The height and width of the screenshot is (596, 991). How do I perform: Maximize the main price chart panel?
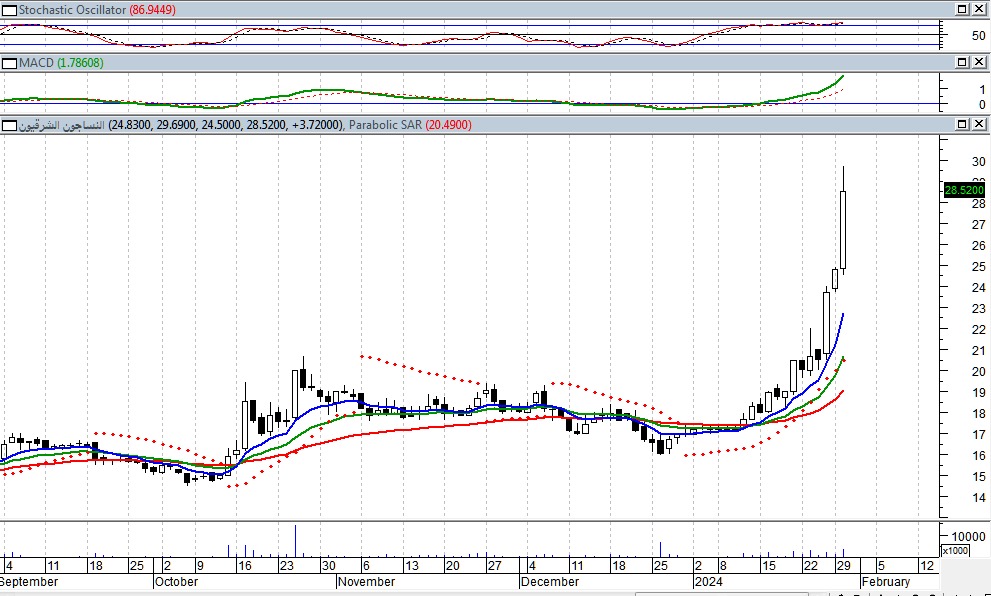click(x=961, y=125)
